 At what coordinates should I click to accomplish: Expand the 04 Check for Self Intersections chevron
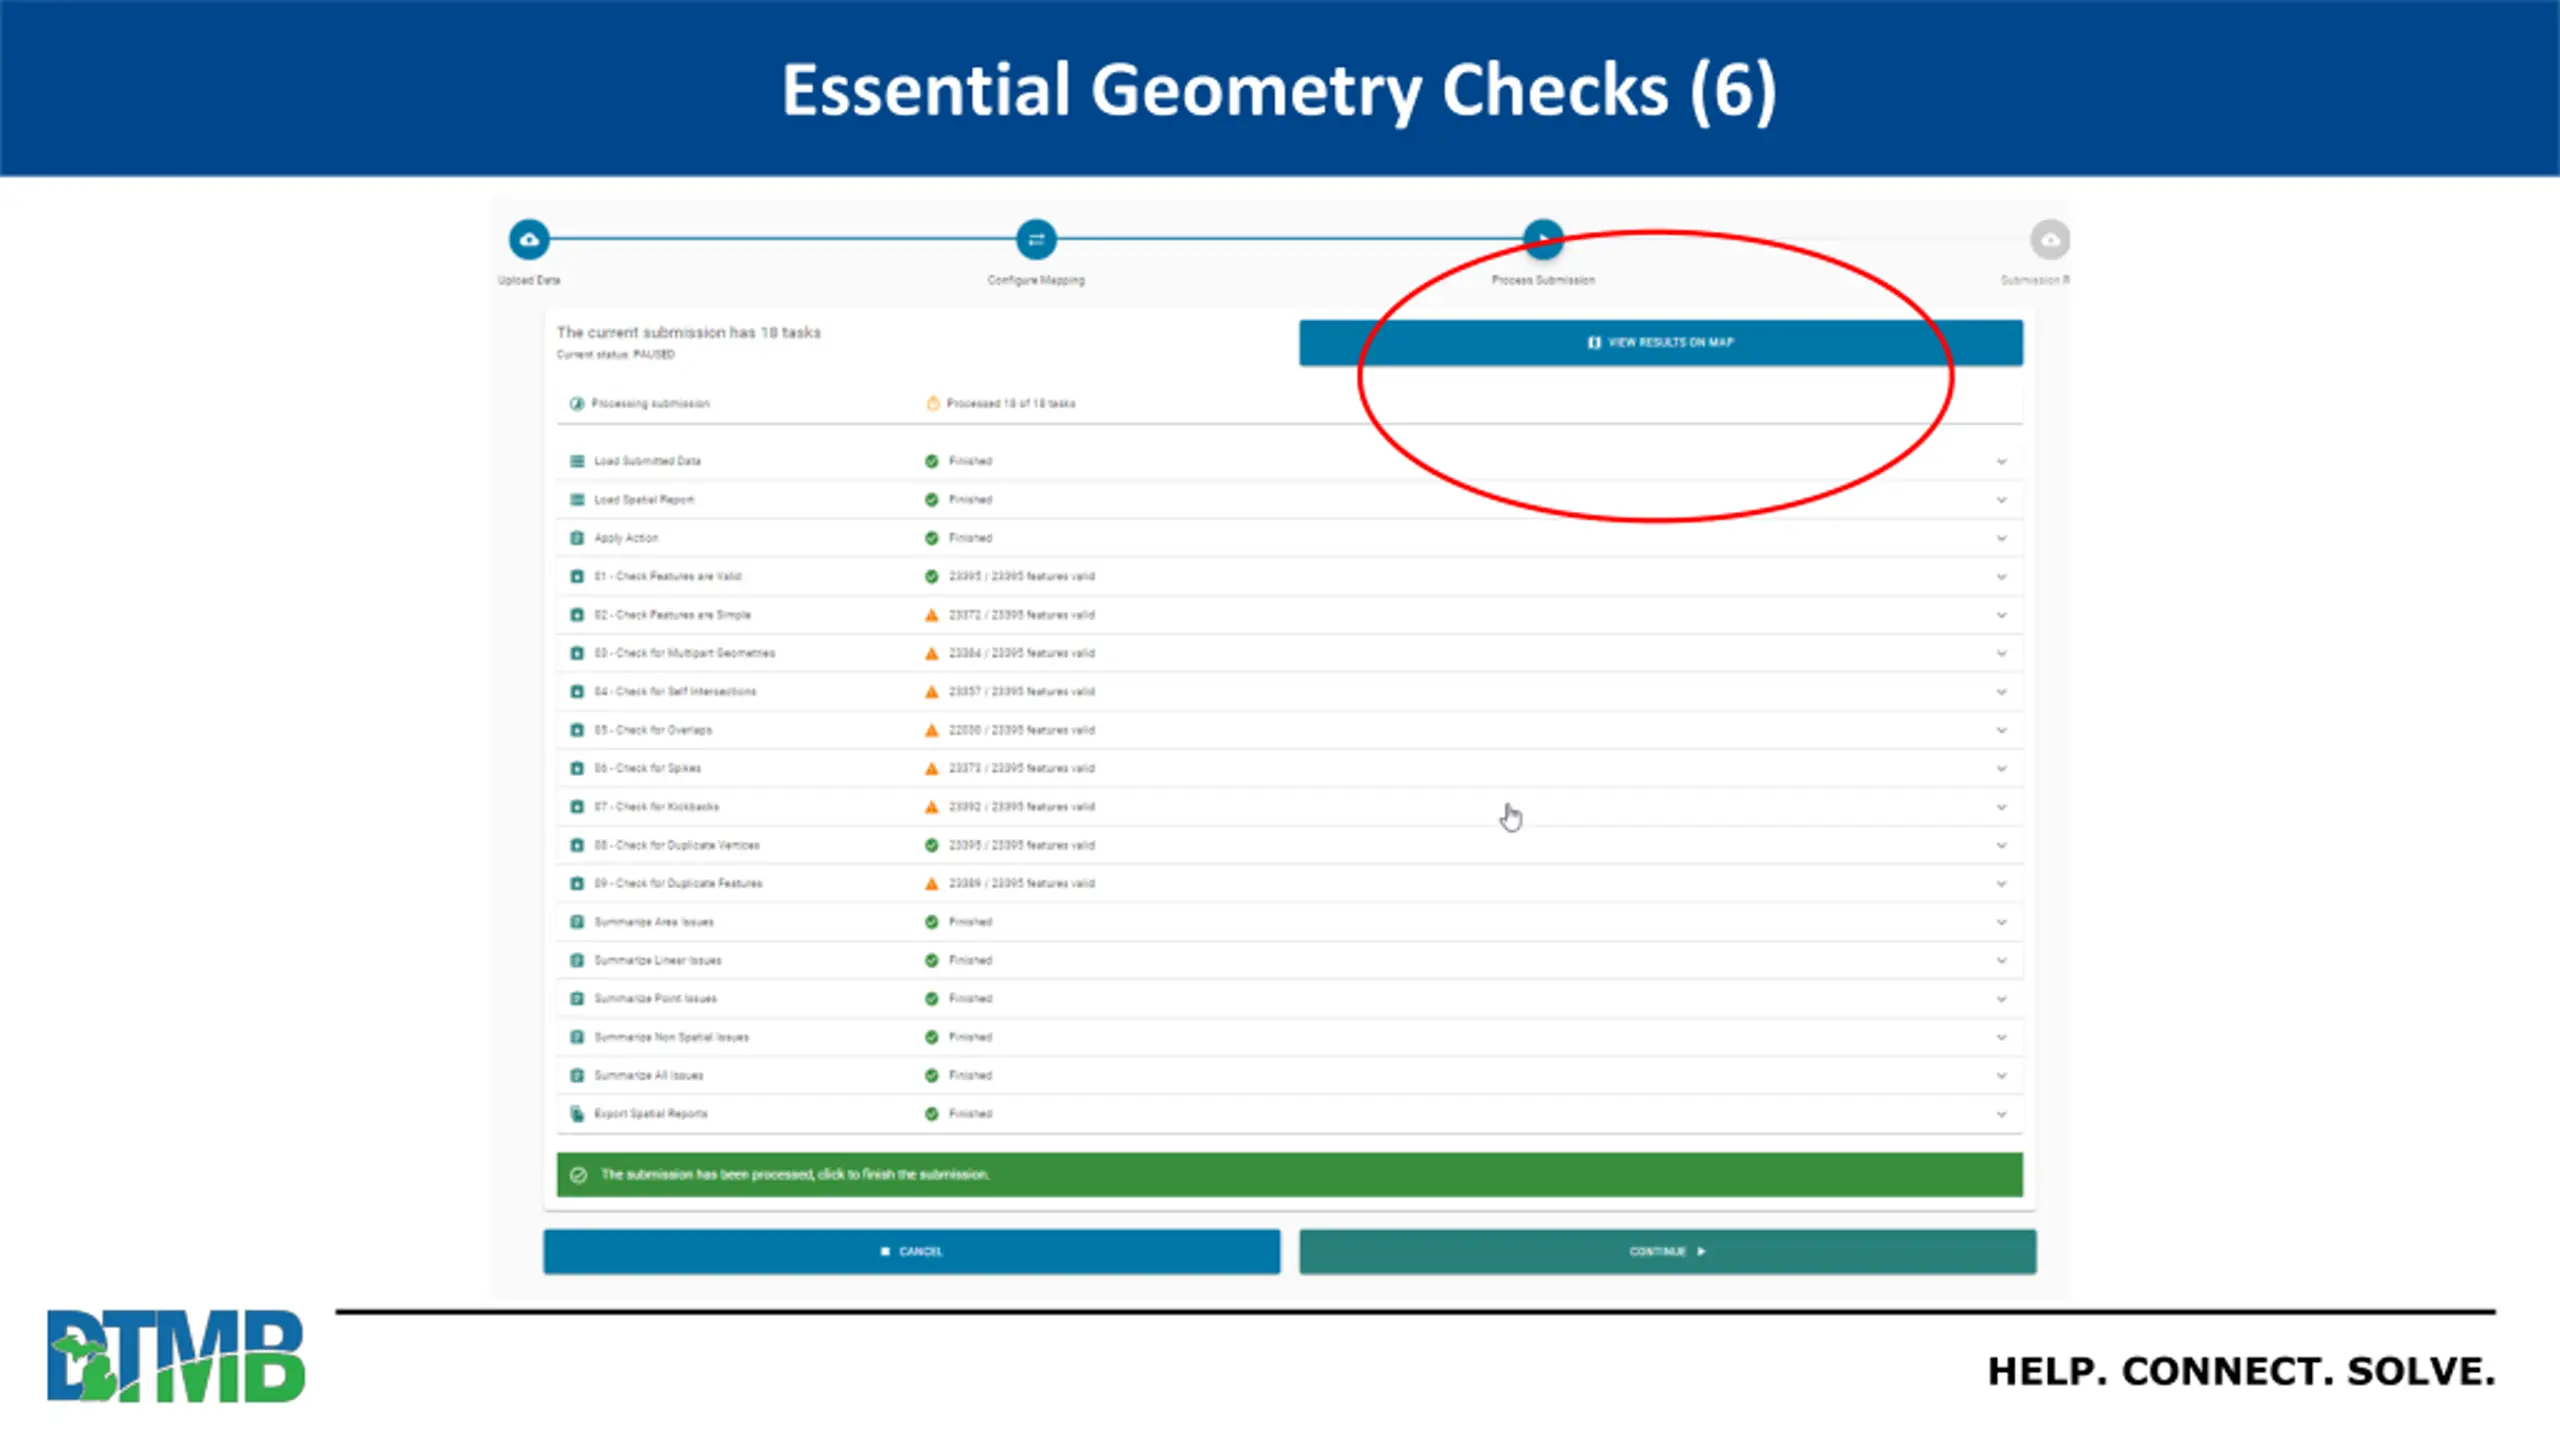click(x=2001, y=691)
